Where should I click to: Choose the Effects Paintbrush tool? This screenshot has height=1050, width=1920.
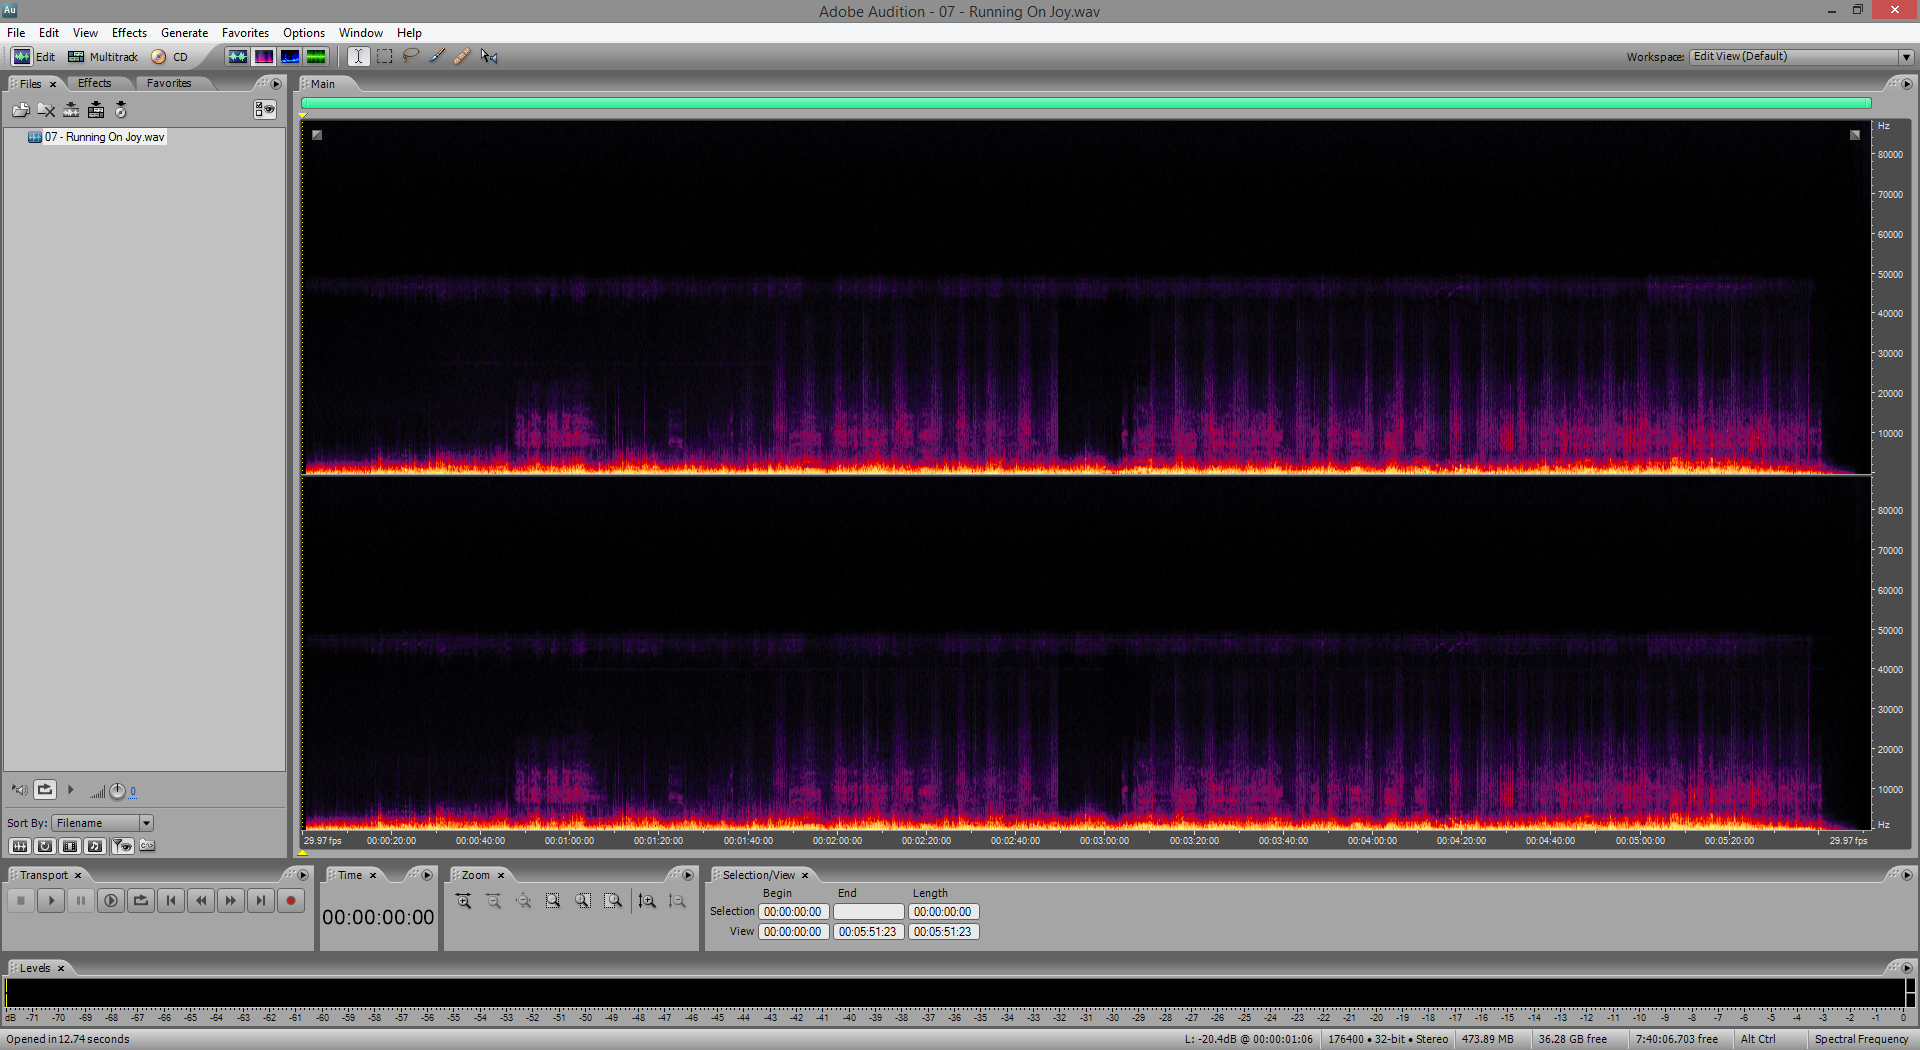(x=437, y=57)
